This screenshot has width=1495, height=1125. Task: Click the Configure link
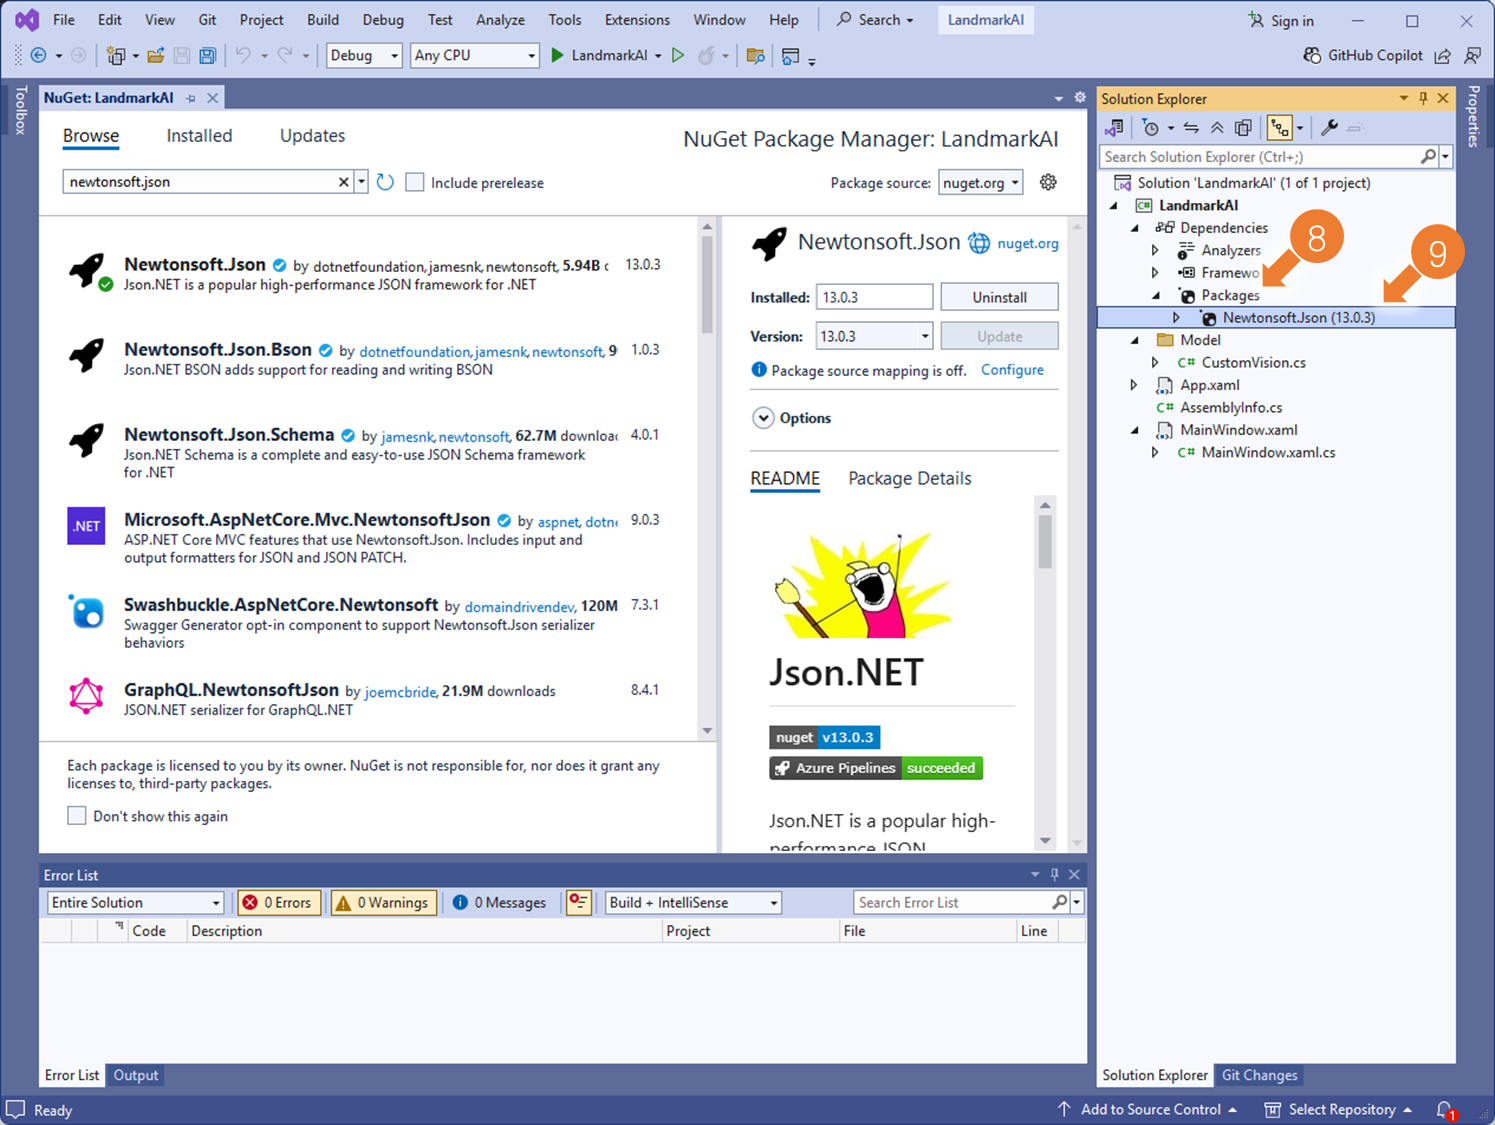coord(1012,370)
